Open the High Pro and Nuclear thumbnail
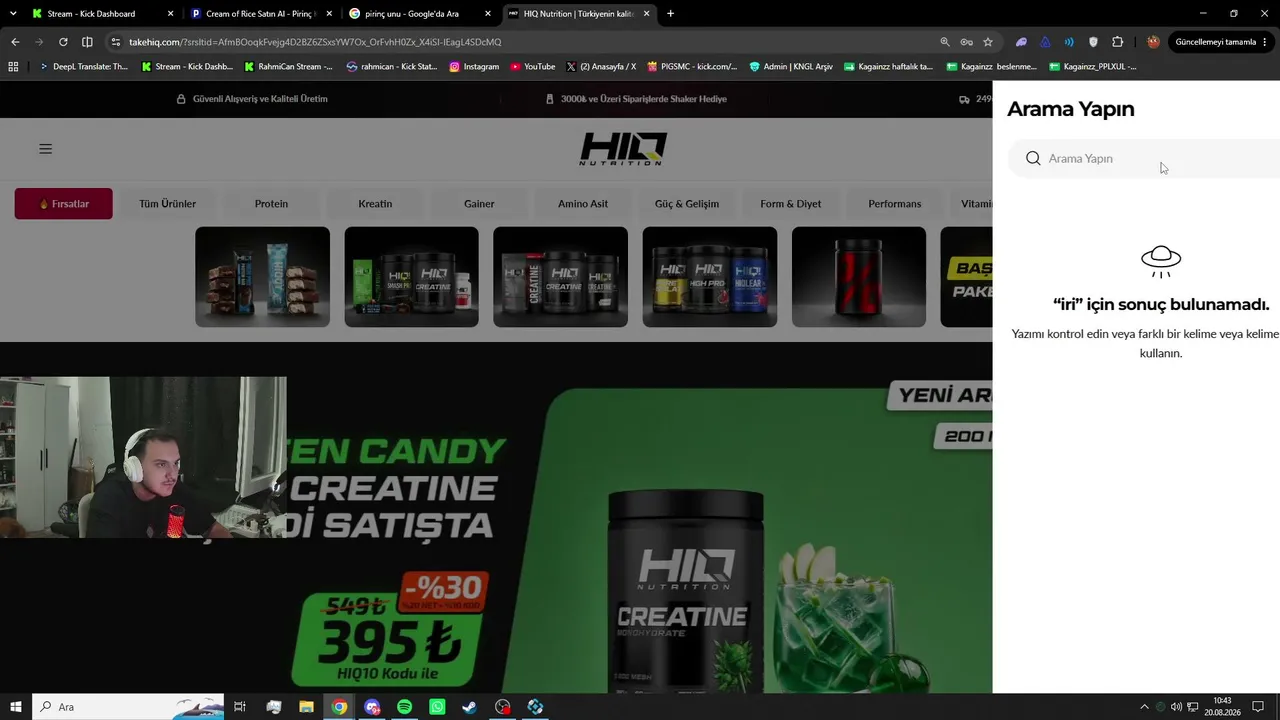The width and height of the screenshot is (1280, 720). point(709,277)
